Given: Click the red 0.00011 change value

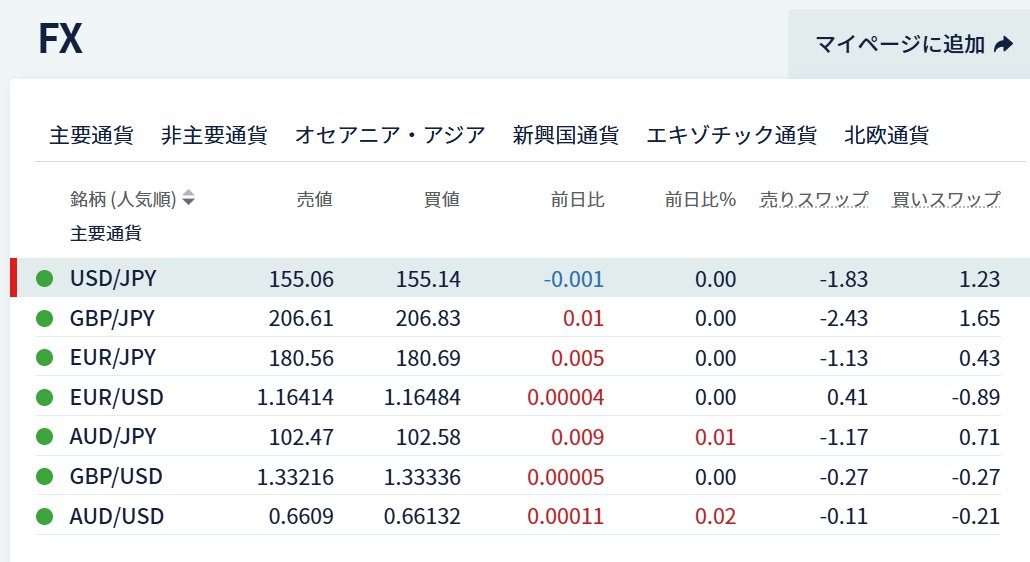Looking at the screenshot, I should (x=566, y=517).
